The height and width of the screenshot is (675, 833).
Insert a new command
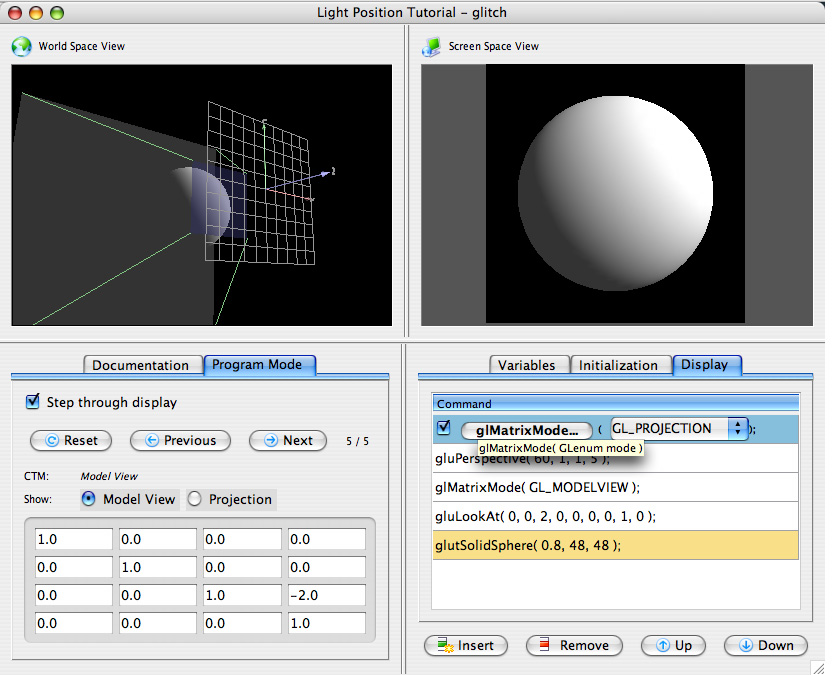point(465,645)
